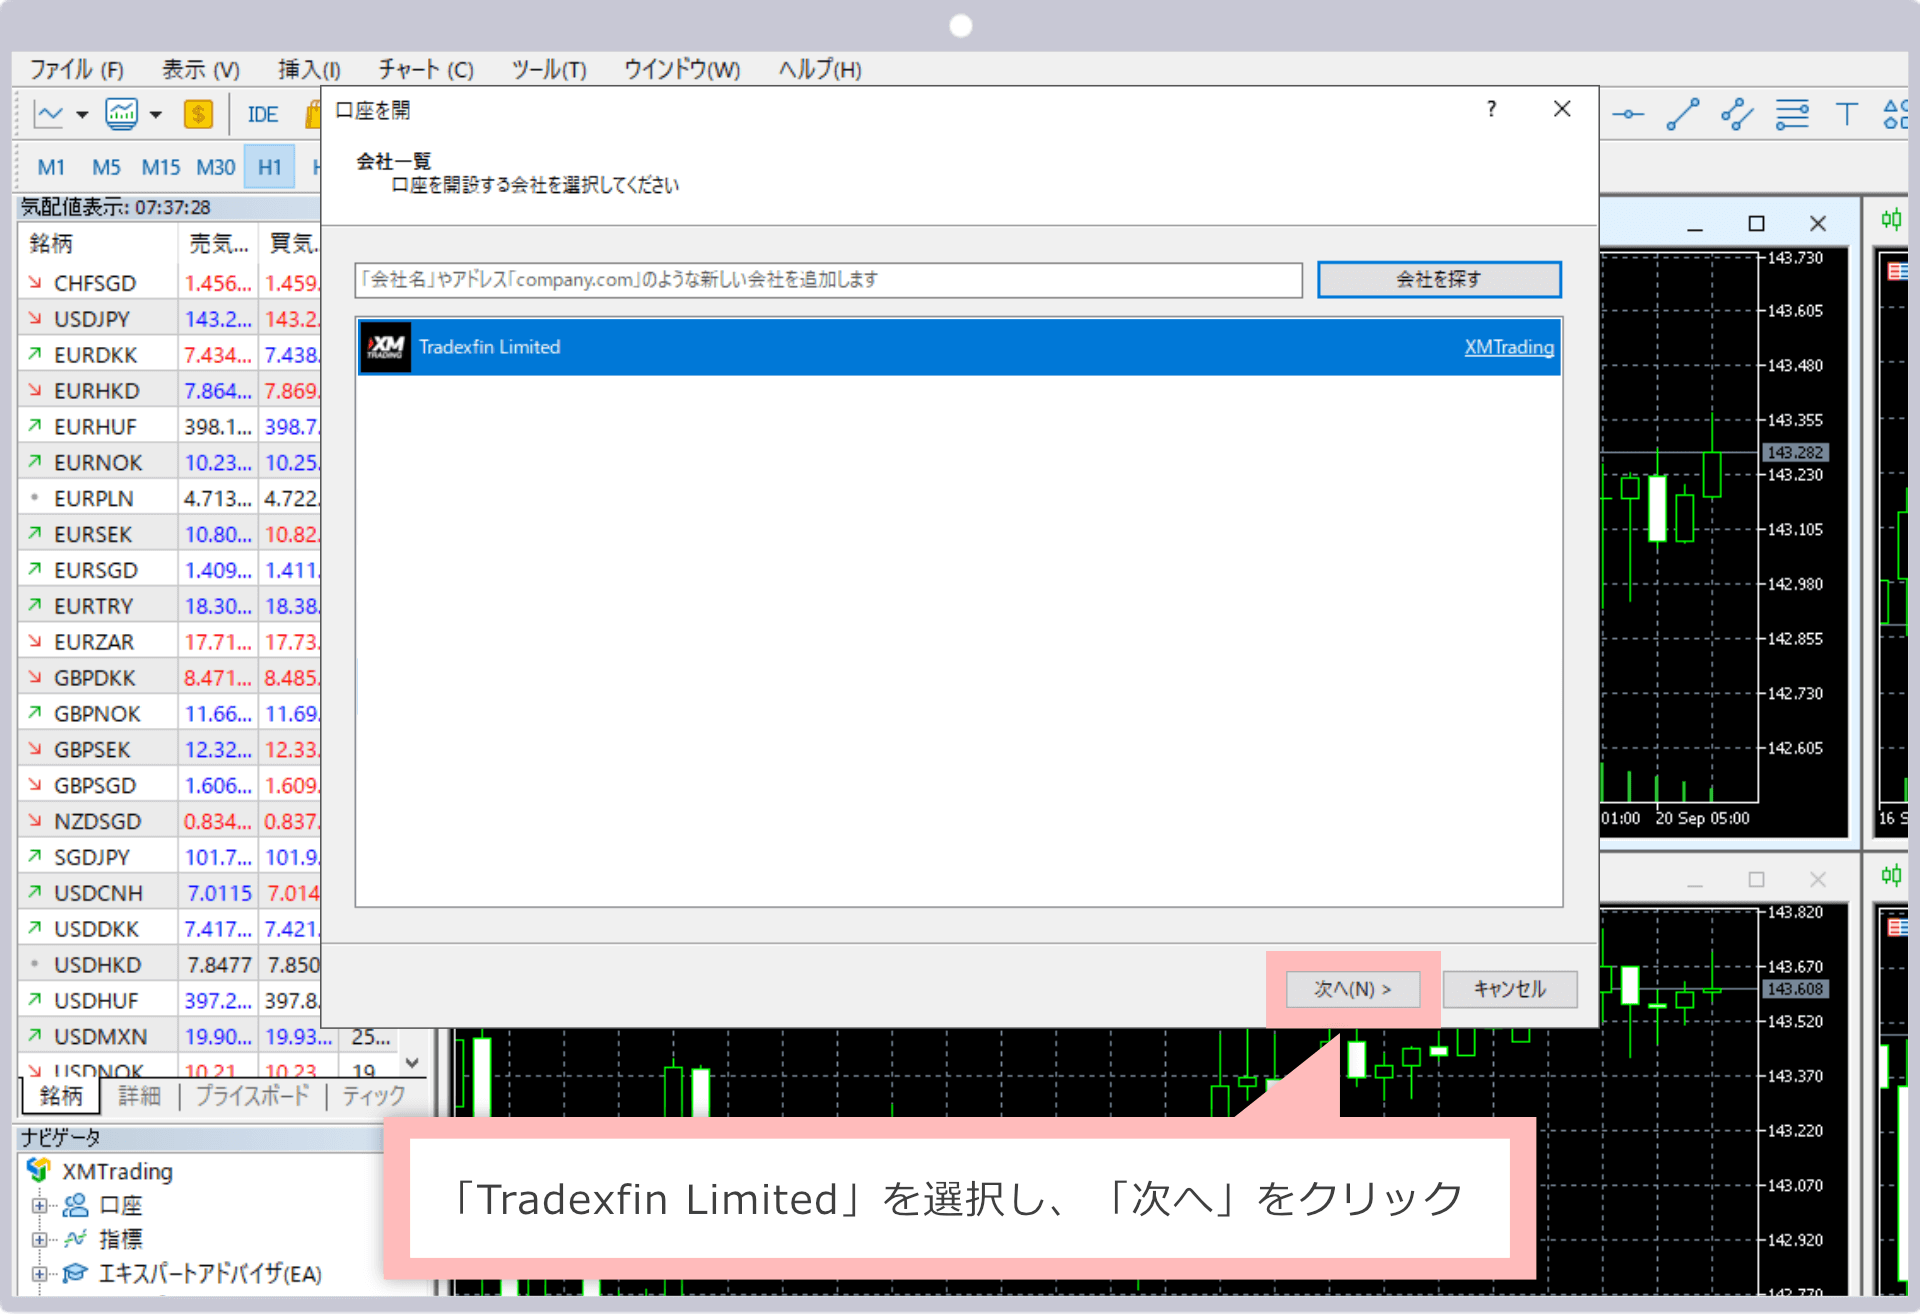Select the horizontal line drawing tool
This screenshot has height=1314, width=1920.
pyautogui.click(x=1628, y=115)
